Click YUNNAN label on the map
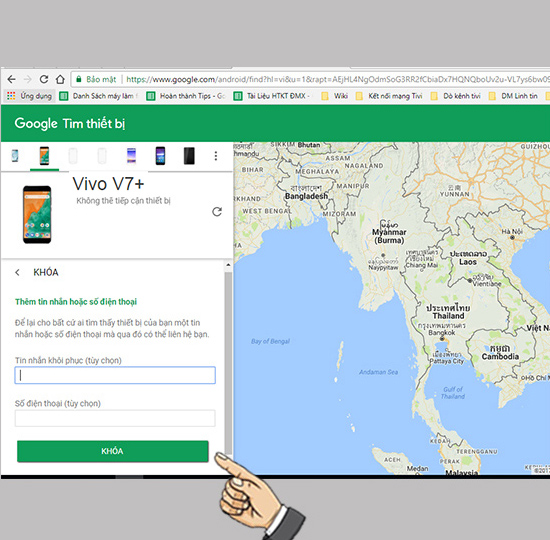Viewport: 550px width, 540px height. pos(455,194)
